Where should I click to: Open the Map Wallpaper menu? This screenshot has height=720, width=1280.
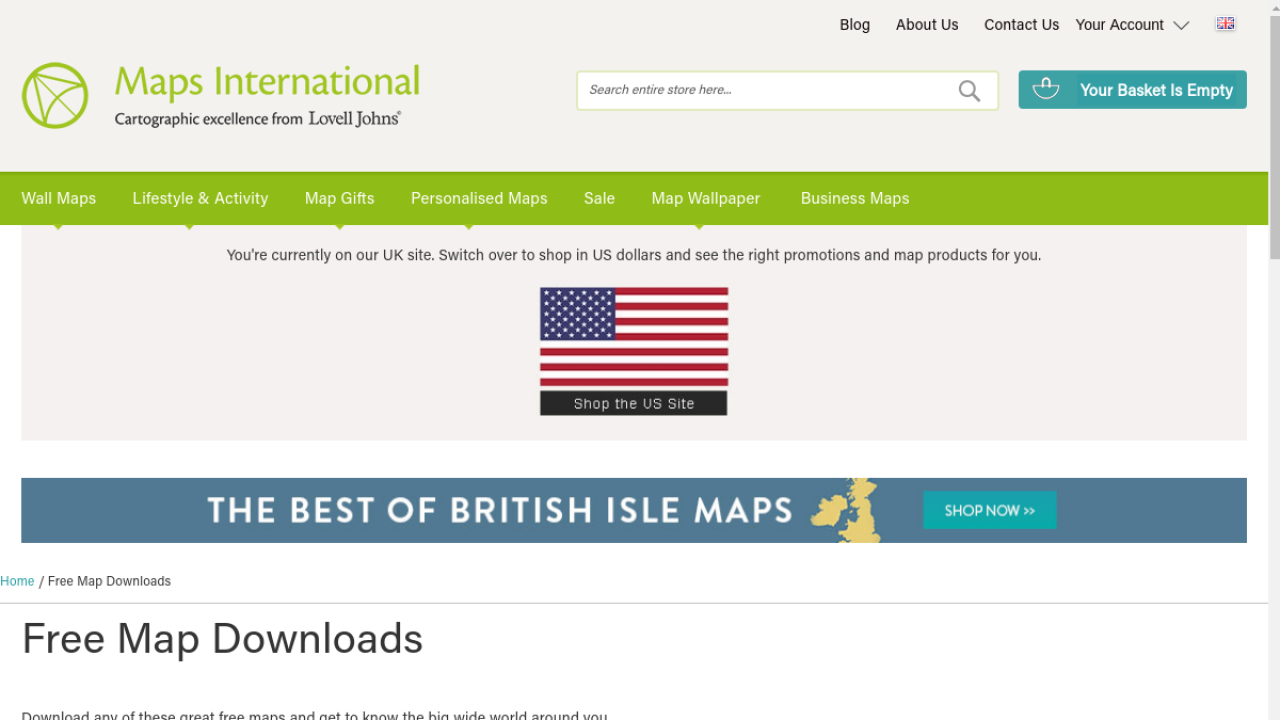[706, 198]
